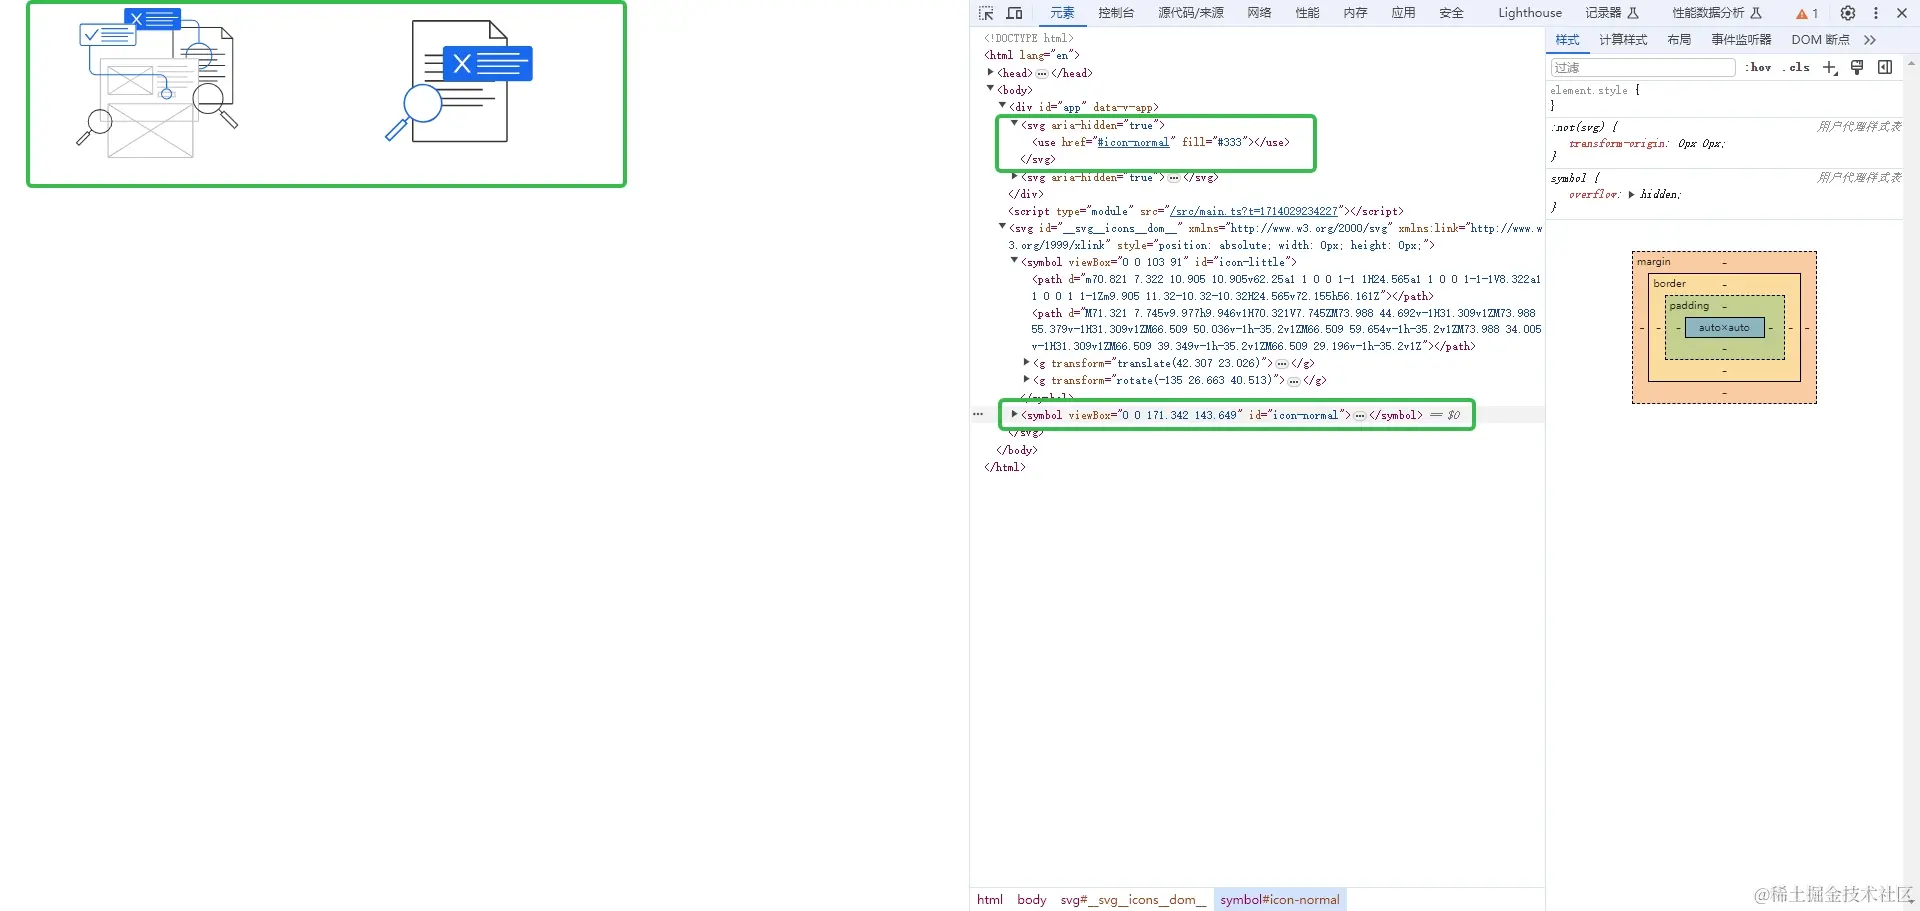The width and height of the screenshot is (1920, 911).
Task: Open the 记录器 tab
Action: click(1612, 13)
